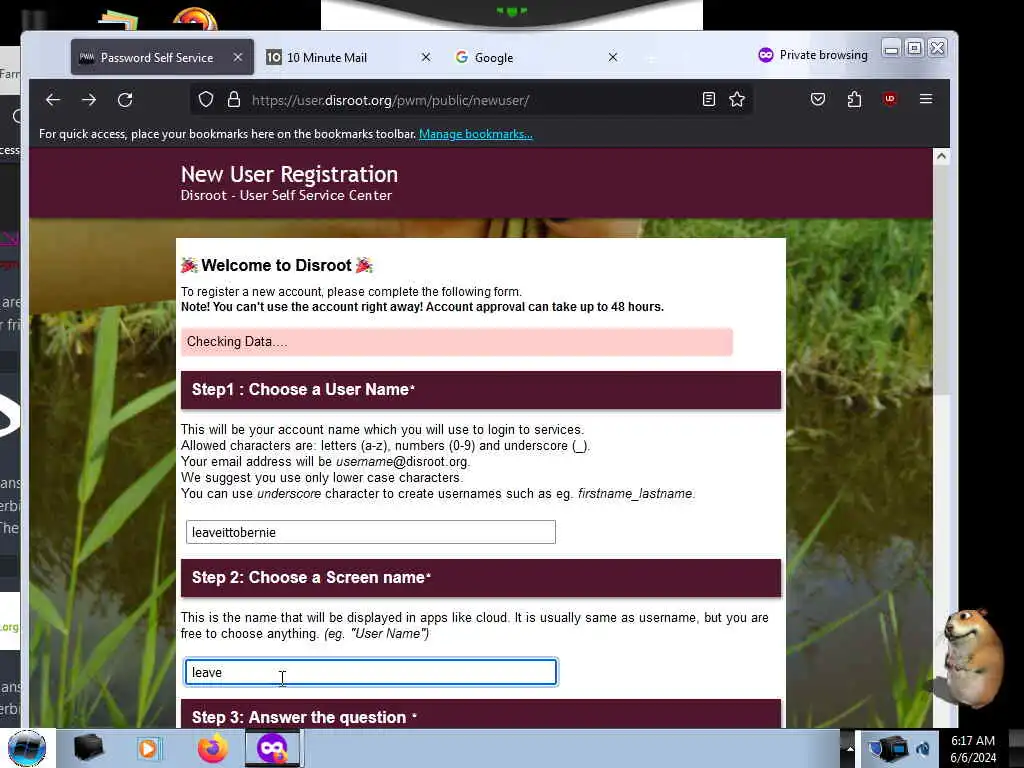This screenshot has height=768, width=1024.
Task: Close the Google tab
Action: click(x=613, y=57)
